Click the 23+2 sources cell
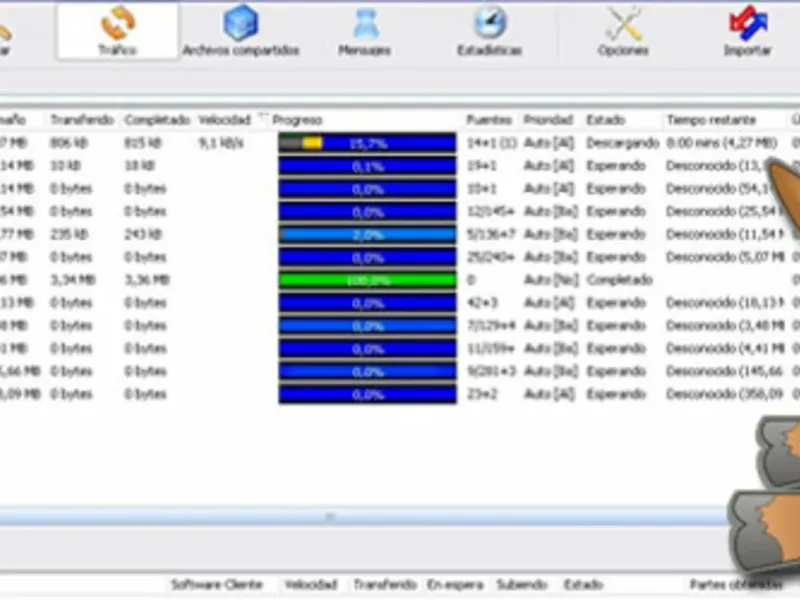This screenshot has height=600, width=800. (x=482, y=394)
